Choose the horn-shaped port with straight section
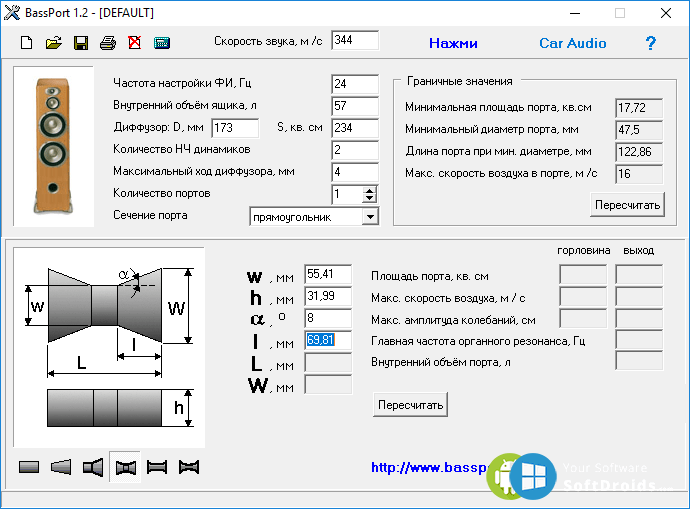Viewport: 690px width, 509px height. coord(93,466)
